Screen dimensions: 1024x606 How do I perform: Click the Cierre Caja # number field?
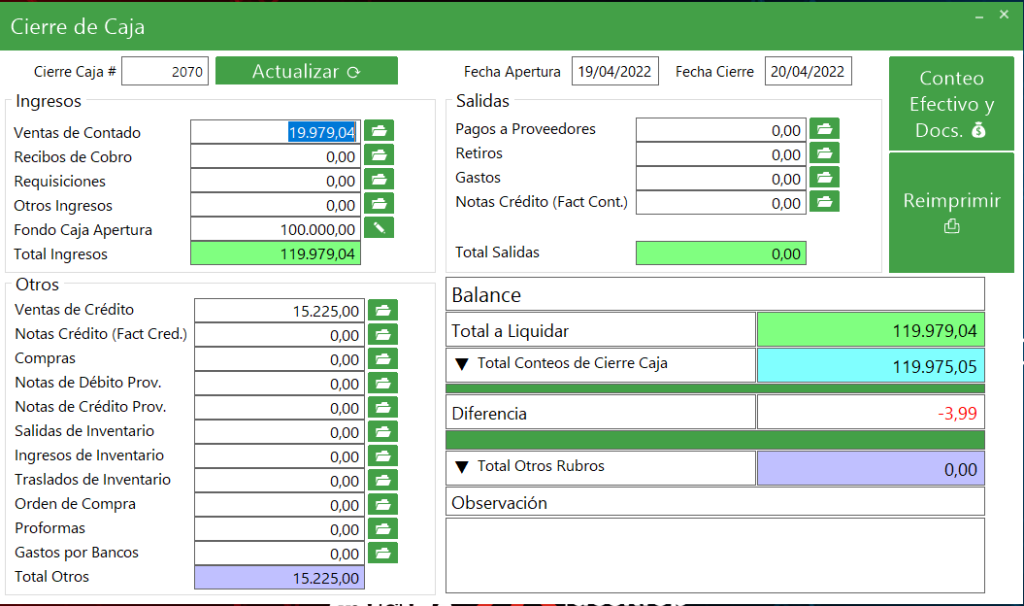pyautogui.click(x=165, y=72)
